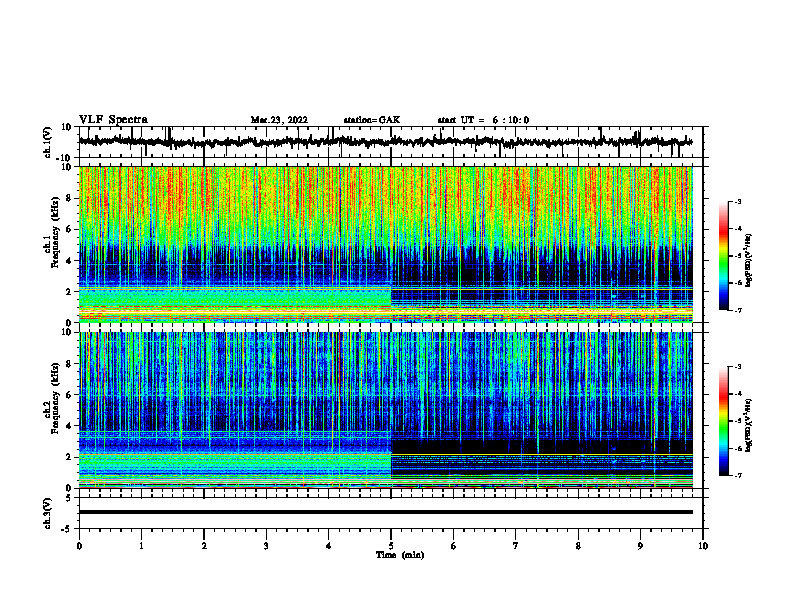Click the time axis tick '2'
The height and width of the screenshot is (612, 792).
coord(204,546)
